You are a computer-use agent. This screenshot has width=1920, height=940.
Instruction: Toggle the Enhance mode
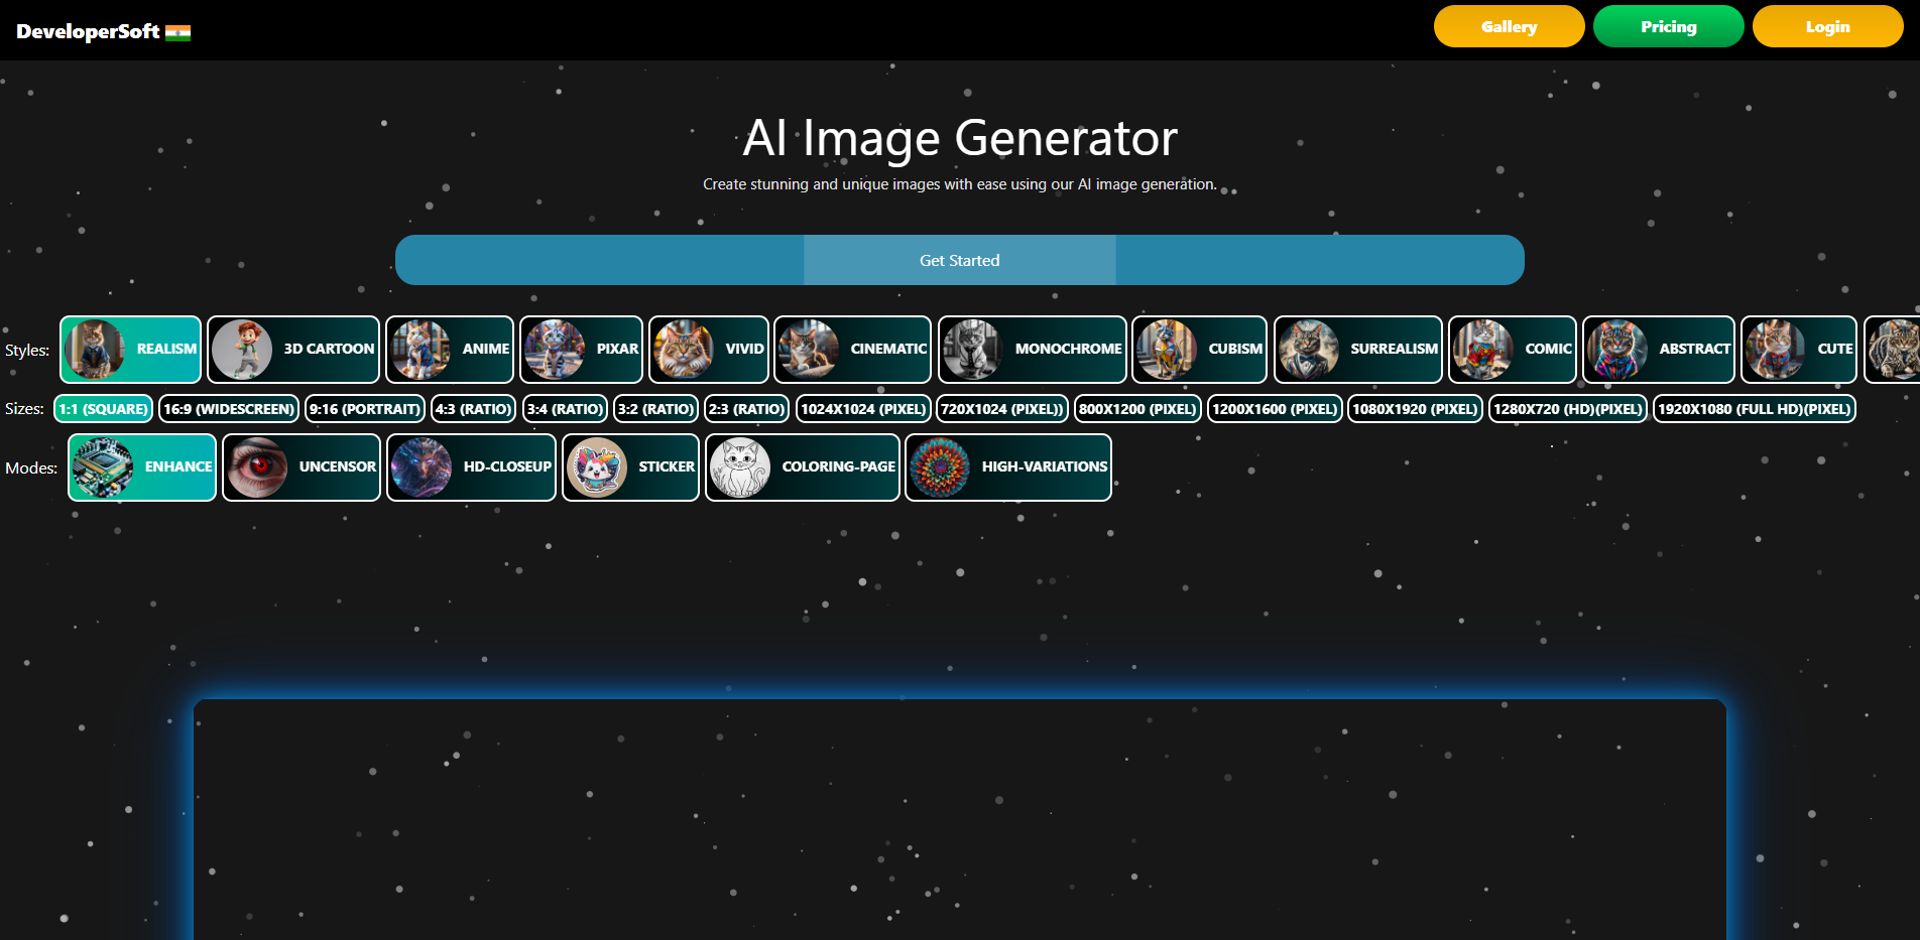pos(142,467)
